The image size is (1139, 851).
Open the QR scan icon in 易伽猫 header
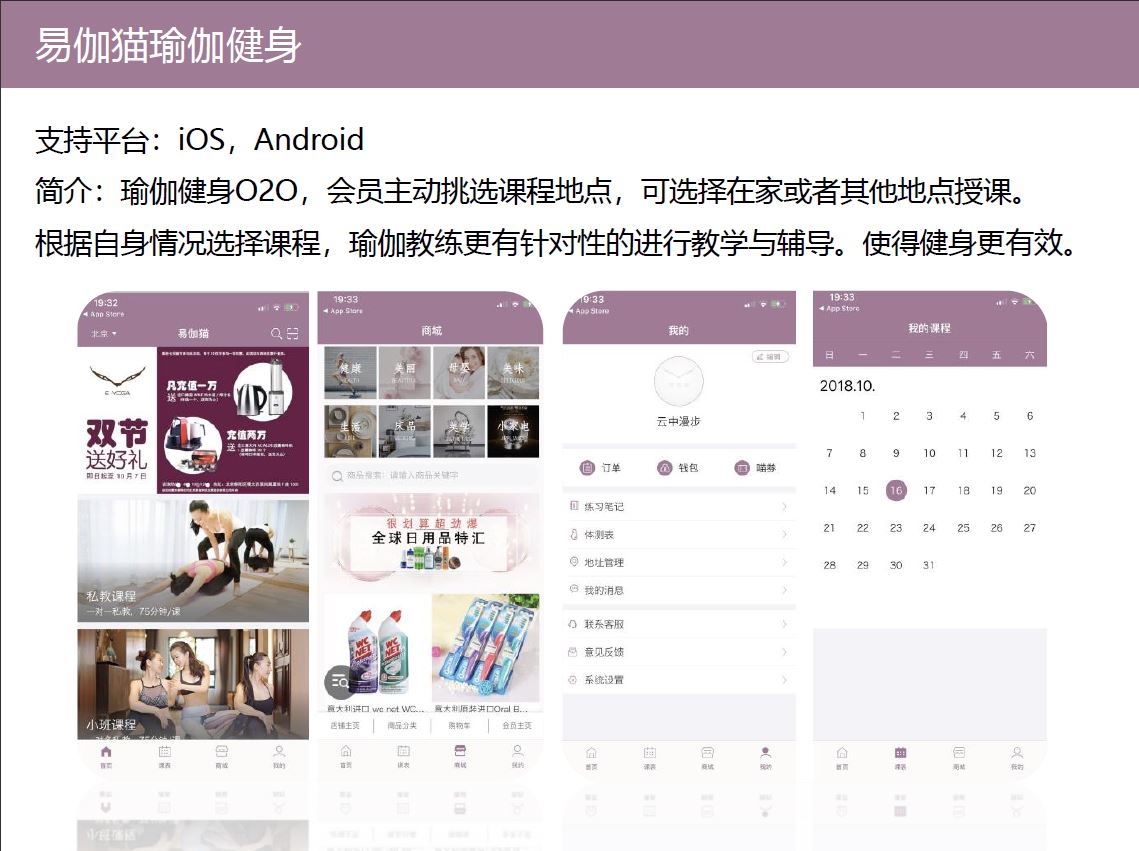click(x=293, y=333)
